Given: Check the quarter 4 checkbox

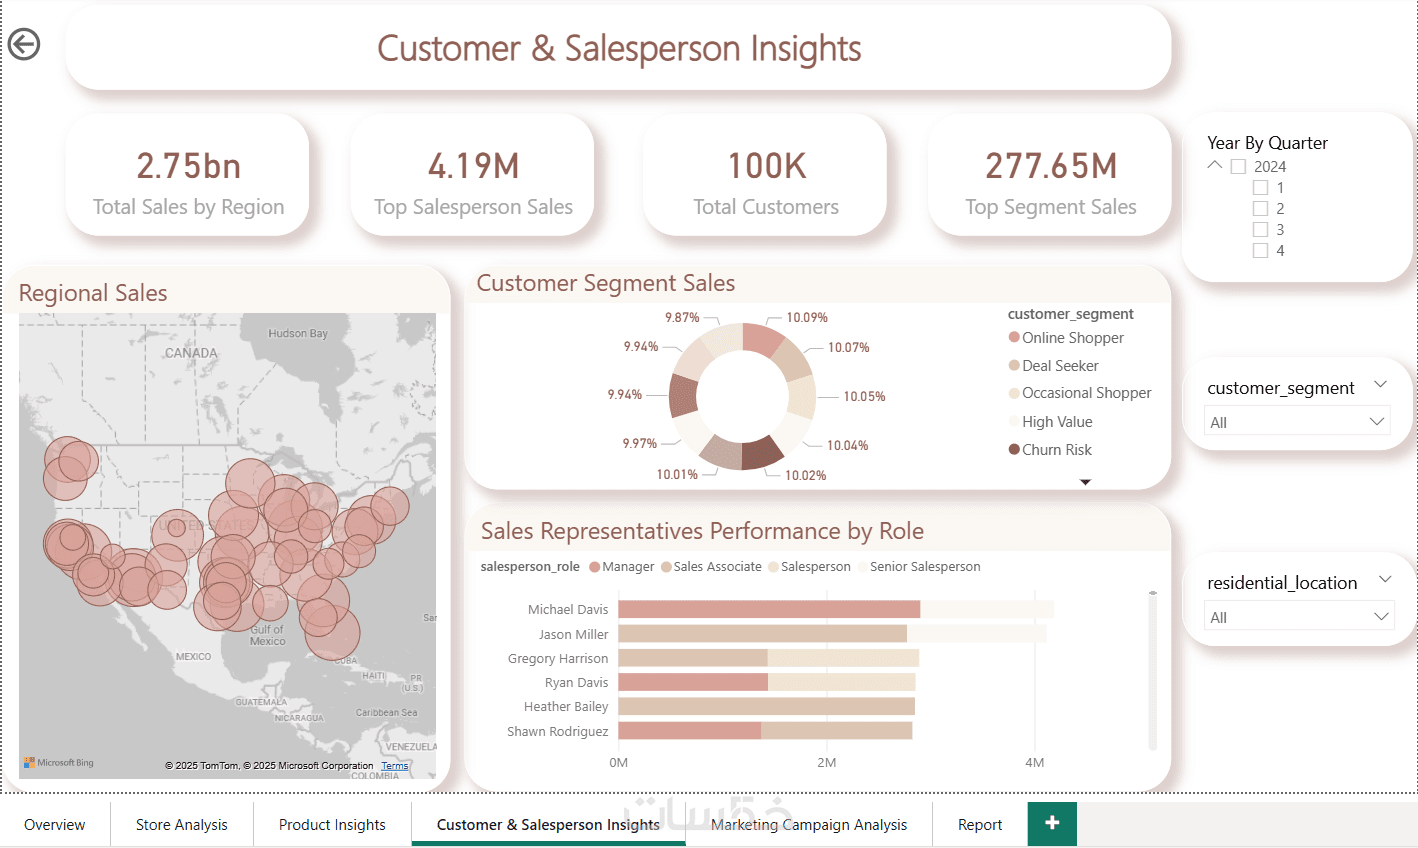Looking at the screenshot, I should pos(1260,251).
